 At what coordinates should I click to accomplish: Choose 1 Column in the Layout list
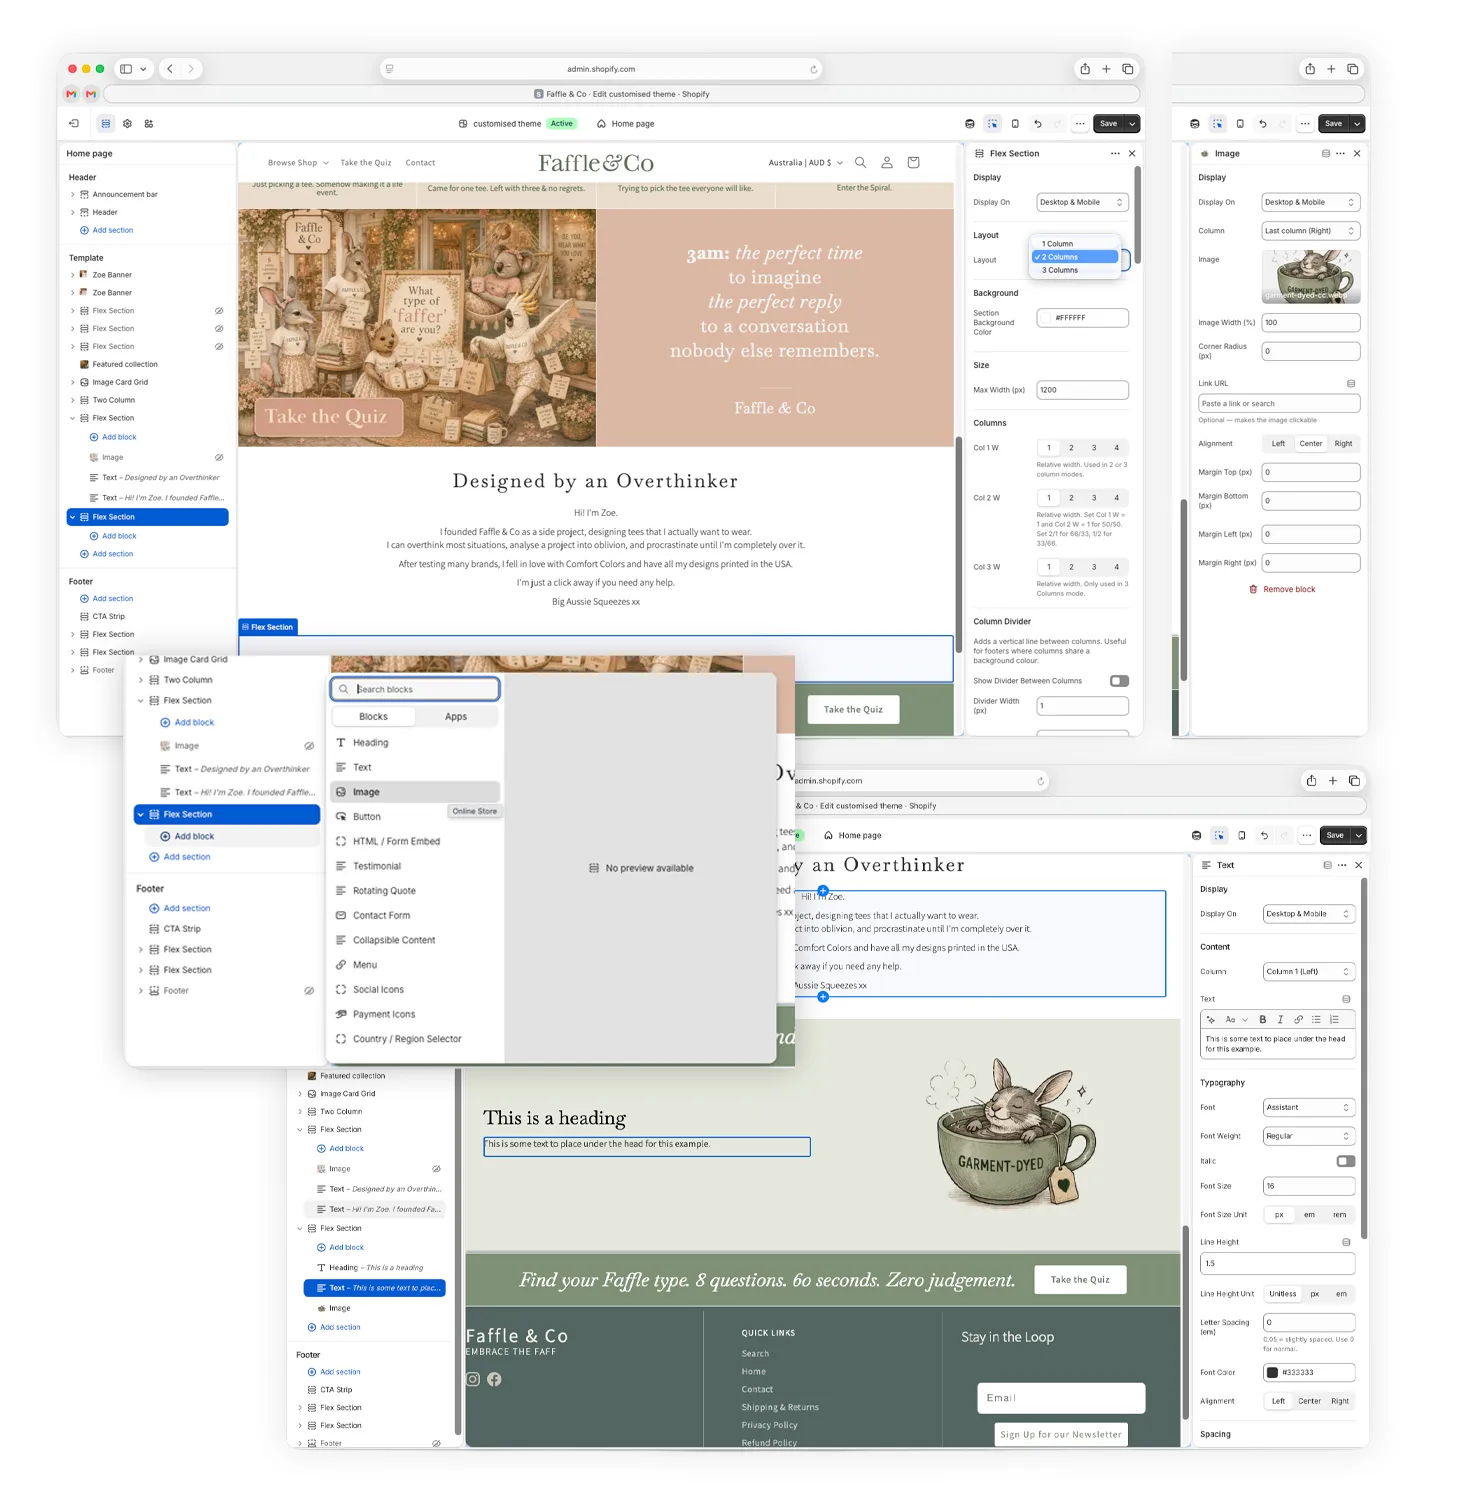[1075, 244]
